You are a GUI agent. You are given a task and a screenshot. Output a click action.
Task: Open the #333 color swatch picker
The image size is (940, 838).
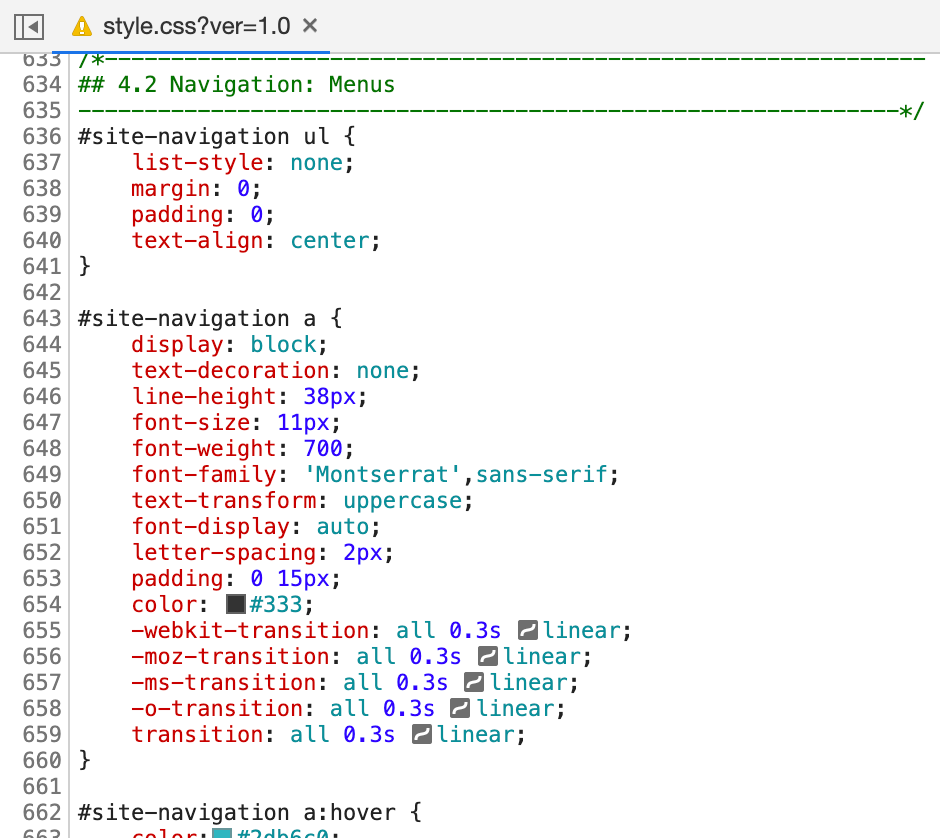tap(236, 604)
